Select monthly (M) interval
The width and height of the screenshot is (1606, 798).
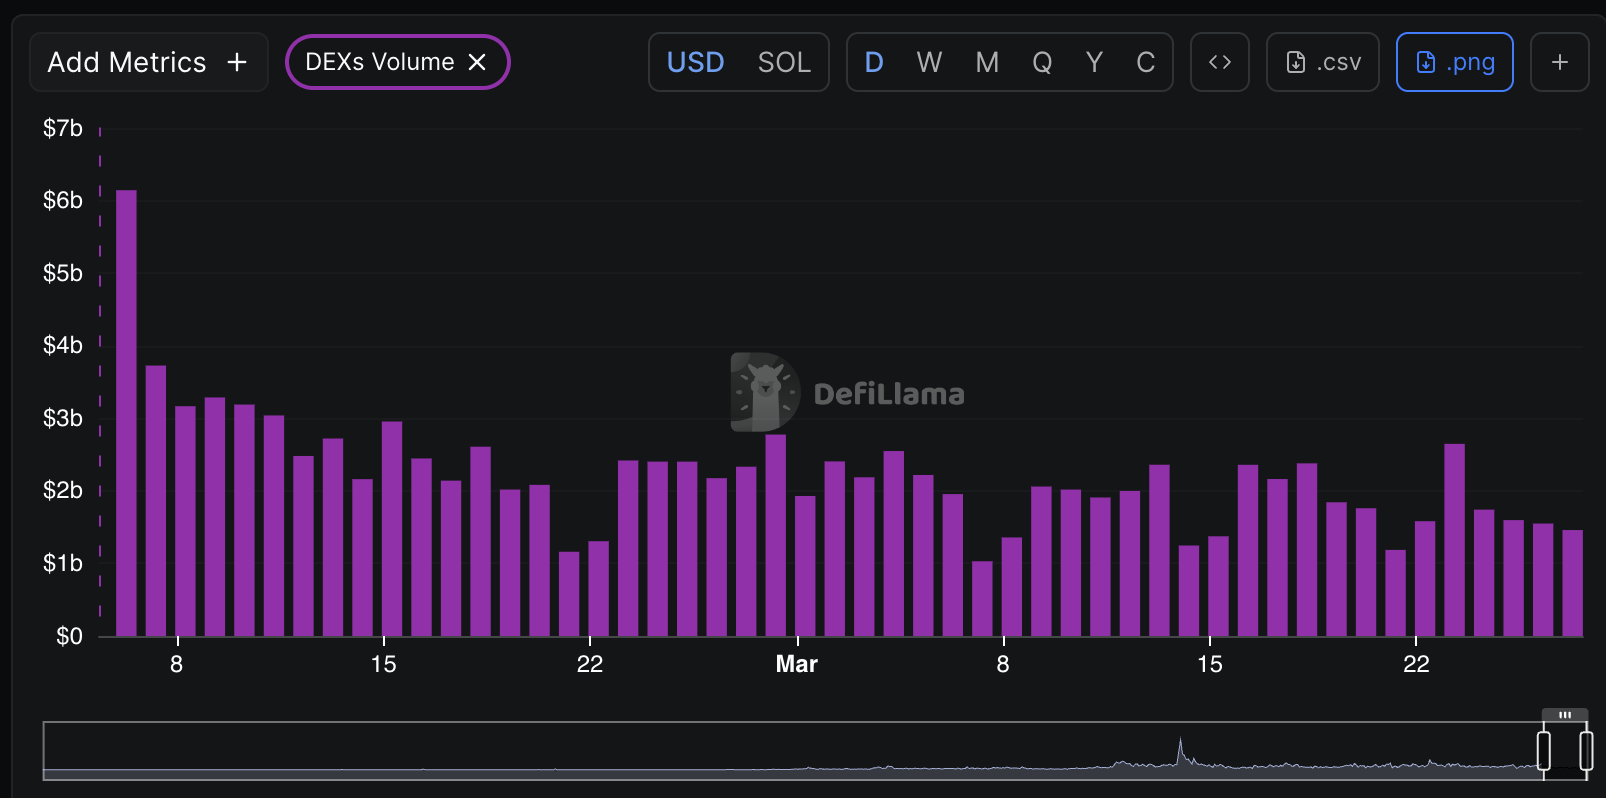click(987, 62)
